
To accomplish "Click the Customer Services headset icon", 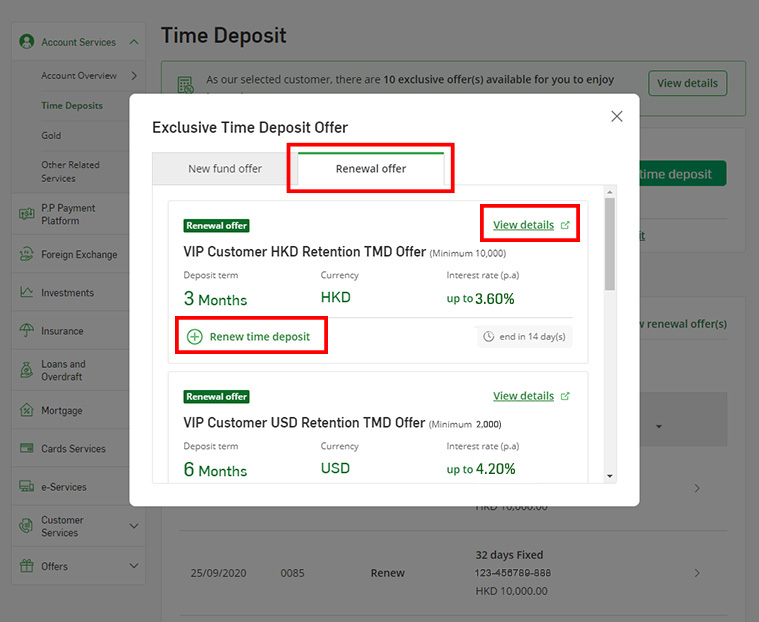I will click(x=27, y=526).
